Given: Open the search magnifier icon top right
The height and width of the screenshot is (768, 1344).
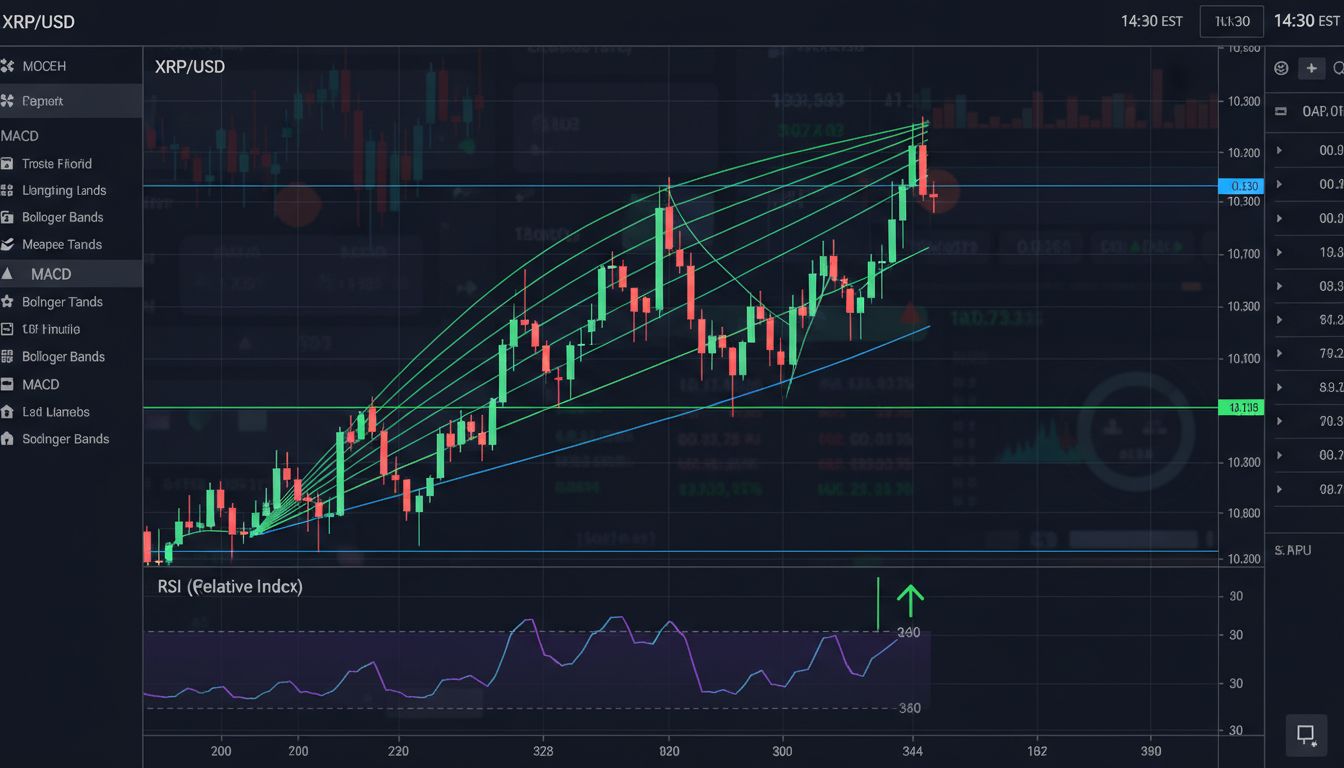Looking at the screenshot, I should pos(1338,68).
